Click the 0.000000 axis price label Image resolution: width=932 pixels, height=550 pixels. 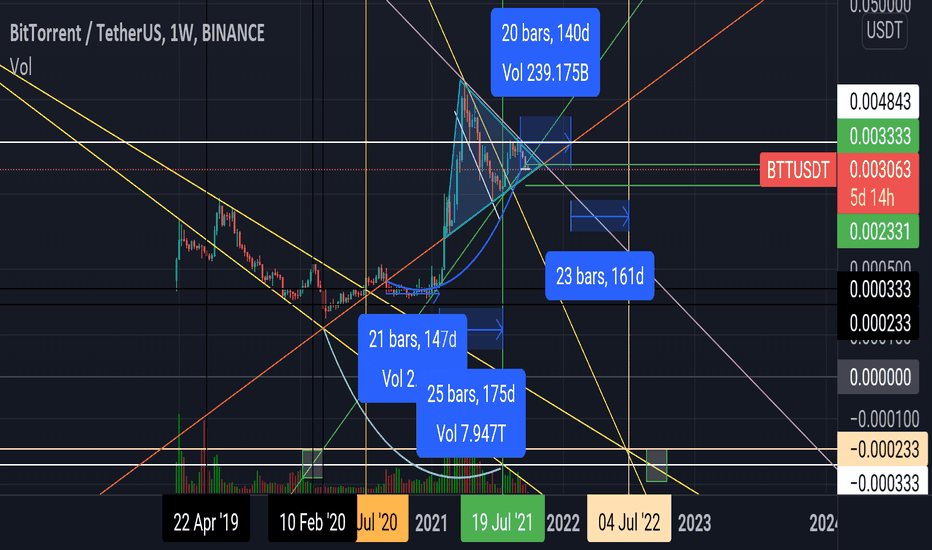[x=880, y=377]
